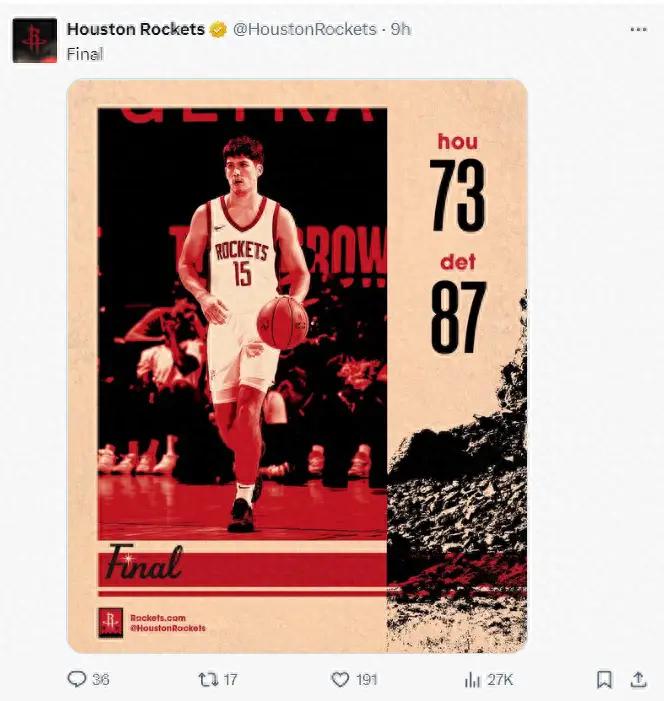This screenshot has height=701, width=664.
Task: Click the repost icon
Action: click(207, 680)
